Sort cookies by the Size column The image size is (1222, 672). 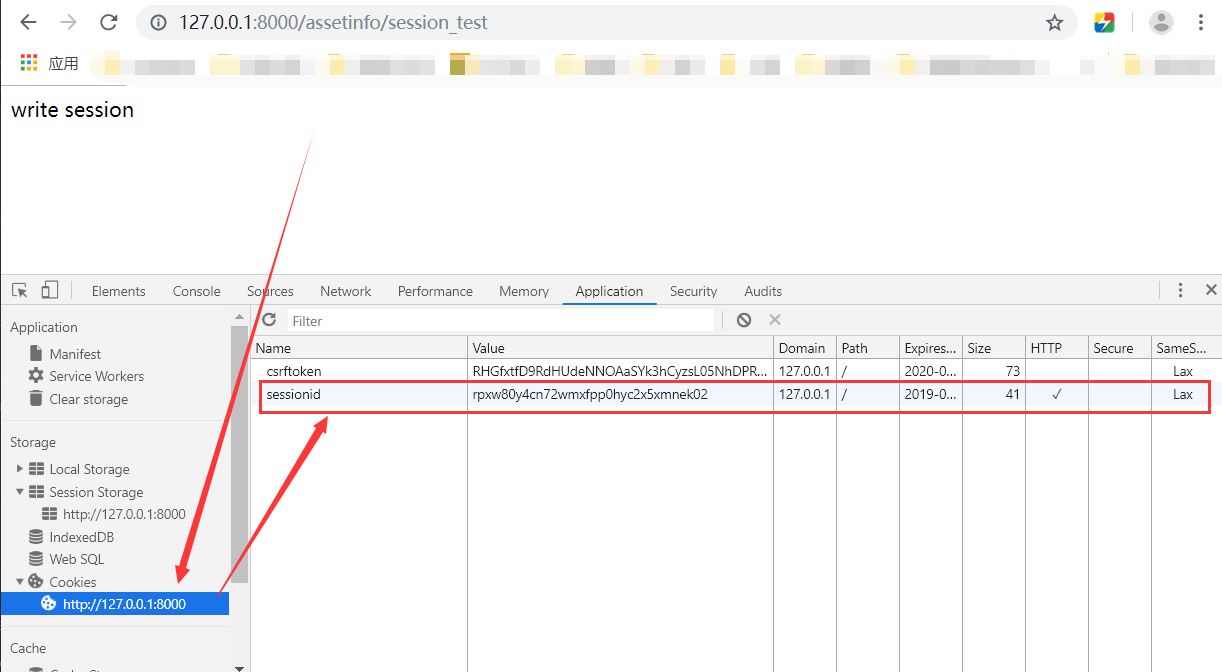pos(993,348)
